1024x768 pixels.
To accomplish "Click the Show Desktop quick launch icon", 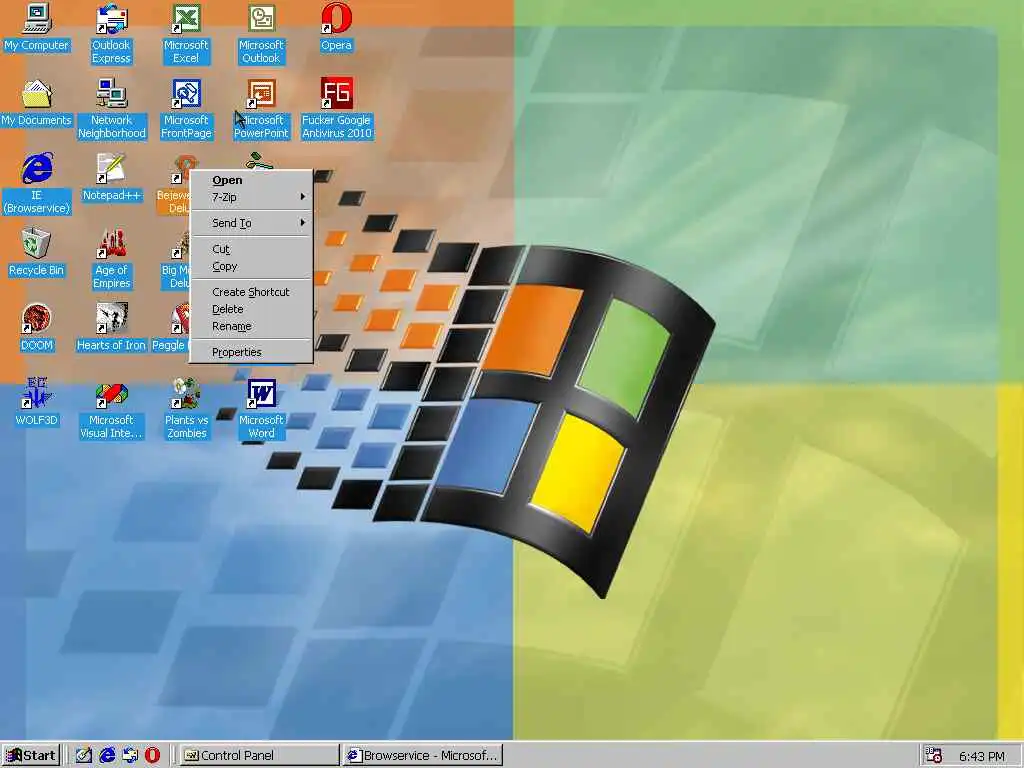I will pyautogui.click(x=84, y=755).
